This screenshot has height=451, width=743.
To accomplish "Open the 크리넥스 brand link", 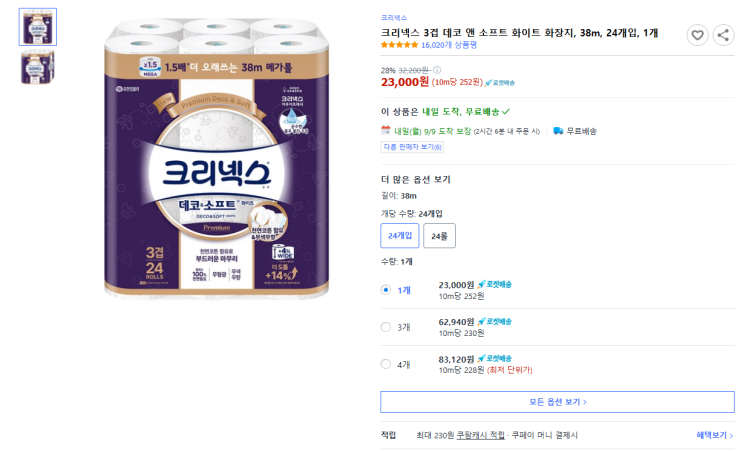I will coord(394,17).
